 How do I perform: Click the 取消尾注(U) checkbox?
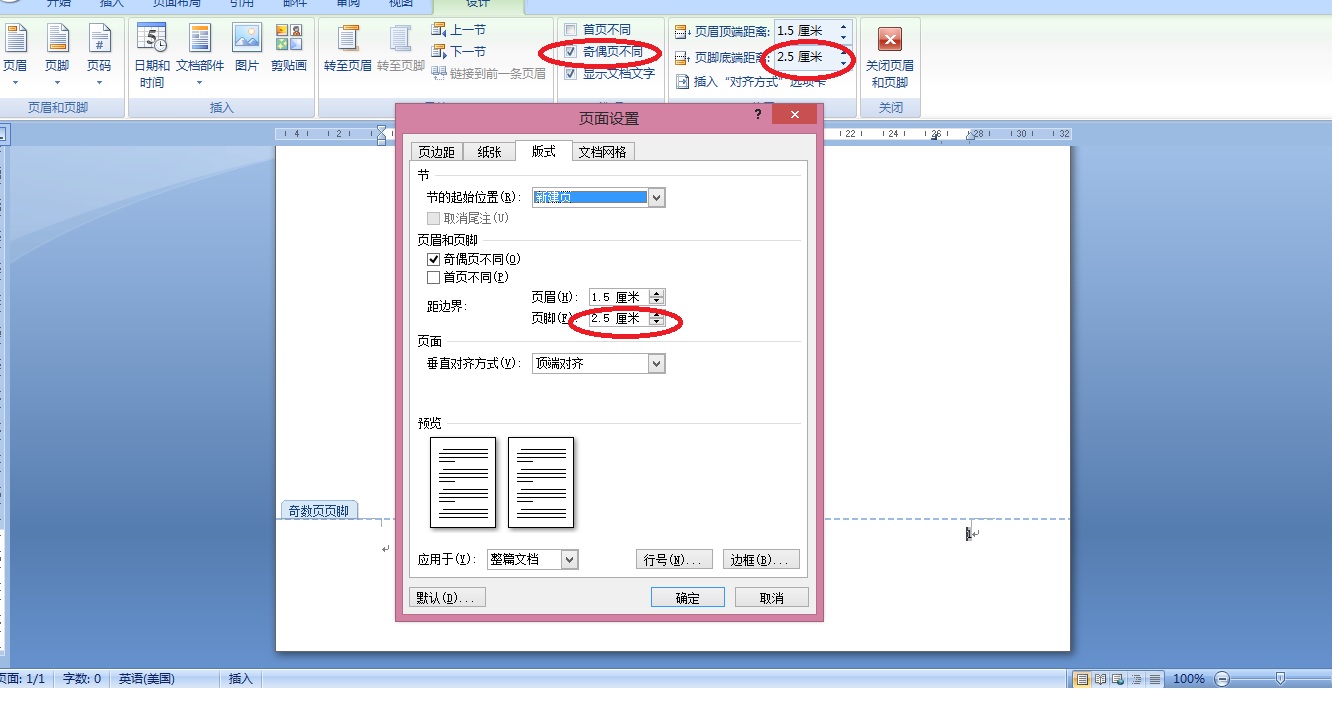click(433, 217)
